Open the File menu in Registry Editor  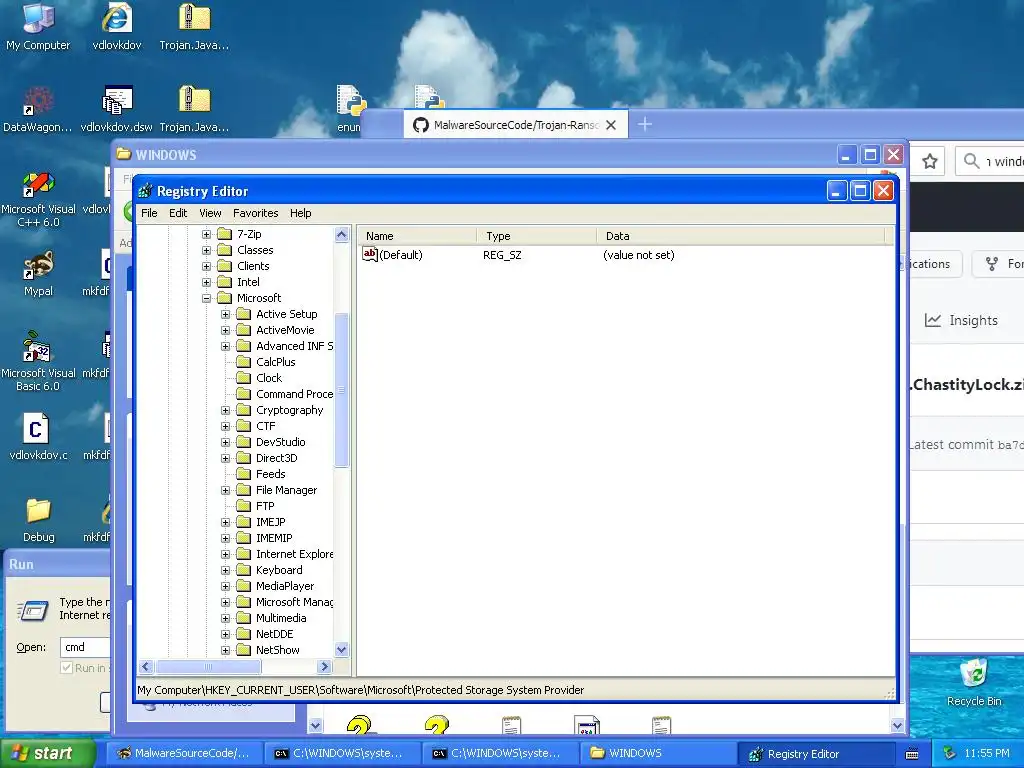(x=149, y=213)
